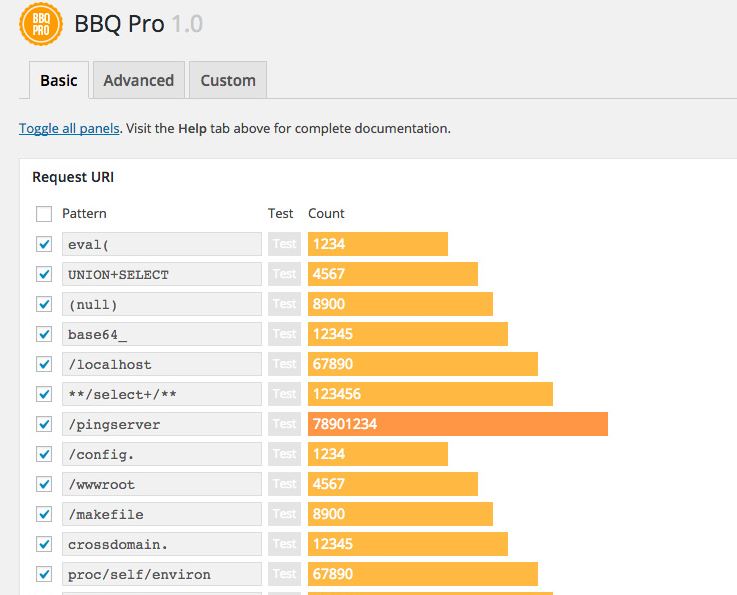Run Test for the /wwwroot pattern

[x=284, y=484]
